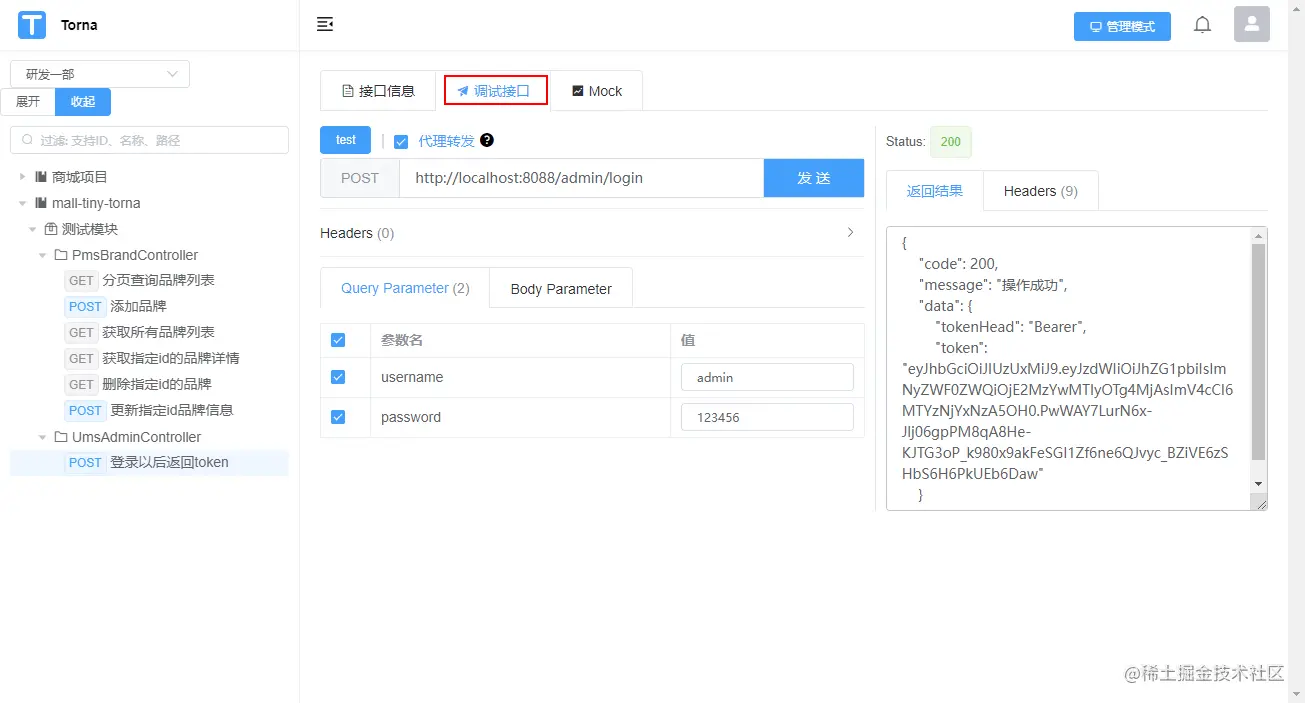This screenshot has height=703, width=1305.
Task: Click the 200 status badge
Action: tap(950, 142)
